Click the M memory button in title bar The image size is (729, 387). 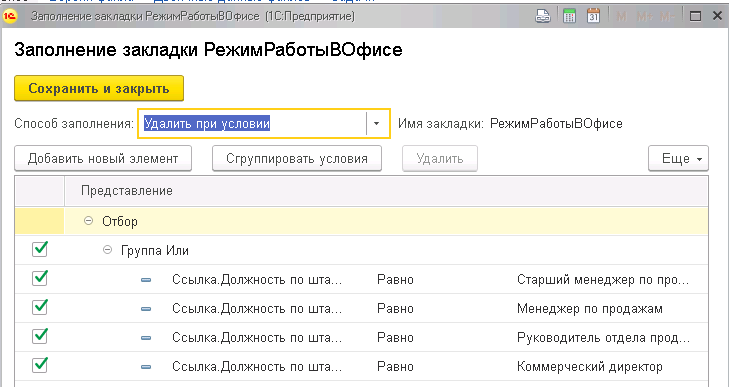621,17
